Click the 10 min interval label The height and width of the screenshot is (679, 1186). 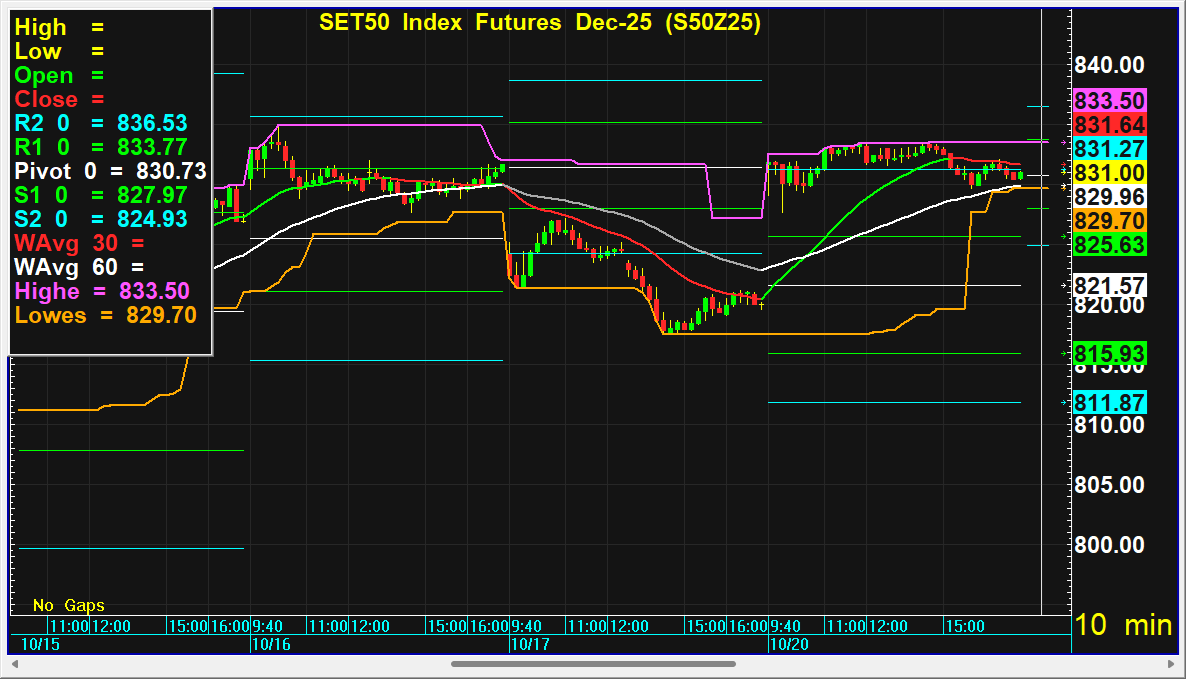tap(1123, 625)
